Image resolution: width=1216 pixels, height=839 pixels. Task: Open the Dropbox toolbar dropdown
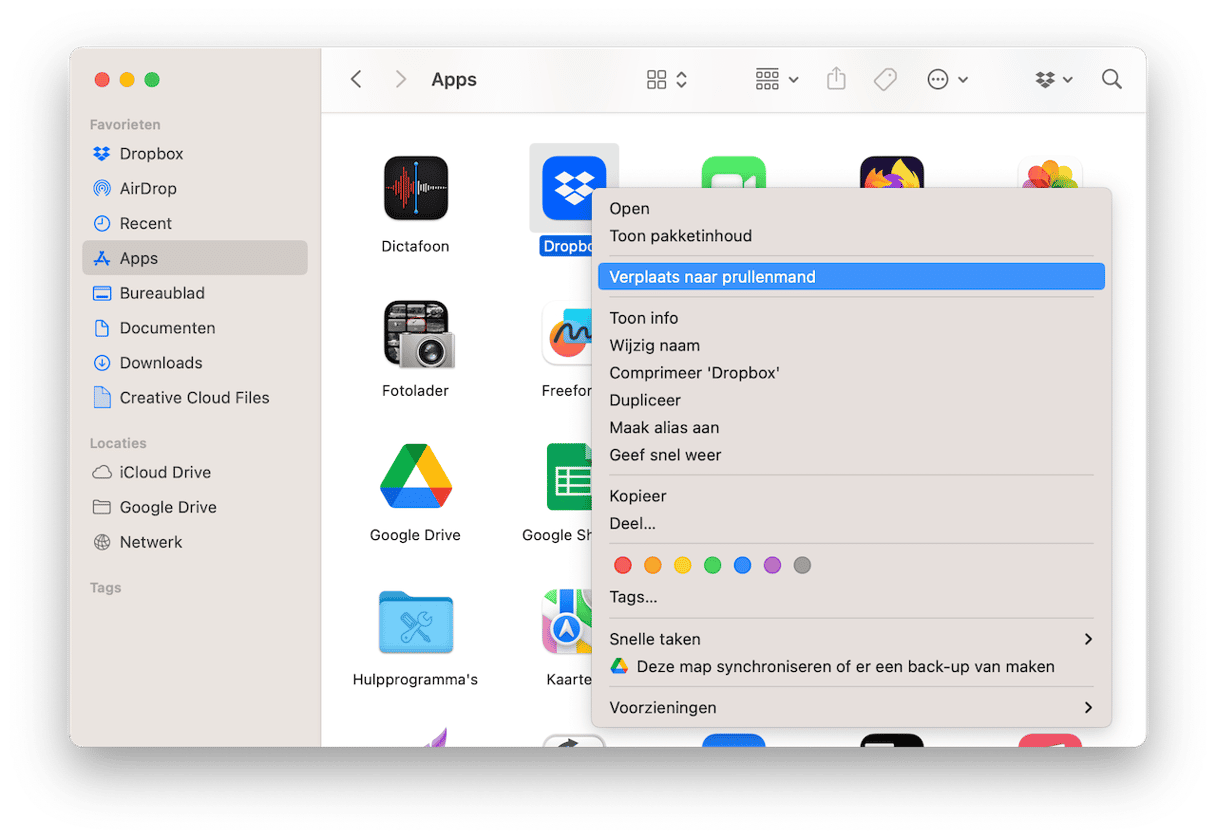click(1054, 79)
